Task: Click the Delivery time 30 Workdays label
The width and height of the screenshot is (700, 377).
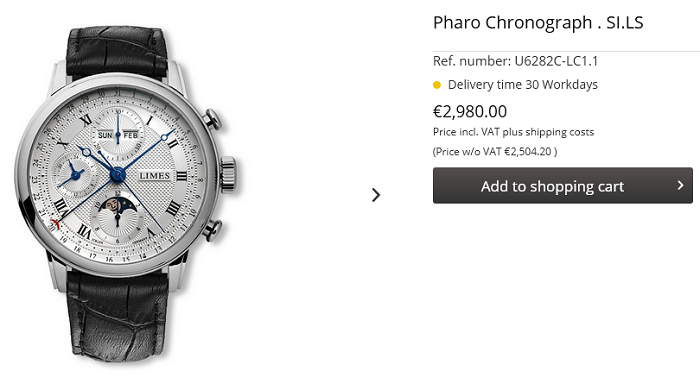Action: pos(522,84)
